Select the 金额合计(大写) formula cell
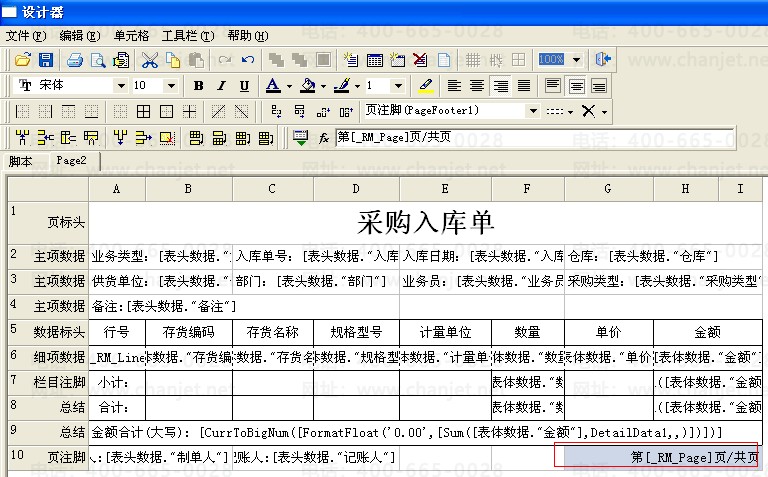768x477 pixels. (425, 432)
